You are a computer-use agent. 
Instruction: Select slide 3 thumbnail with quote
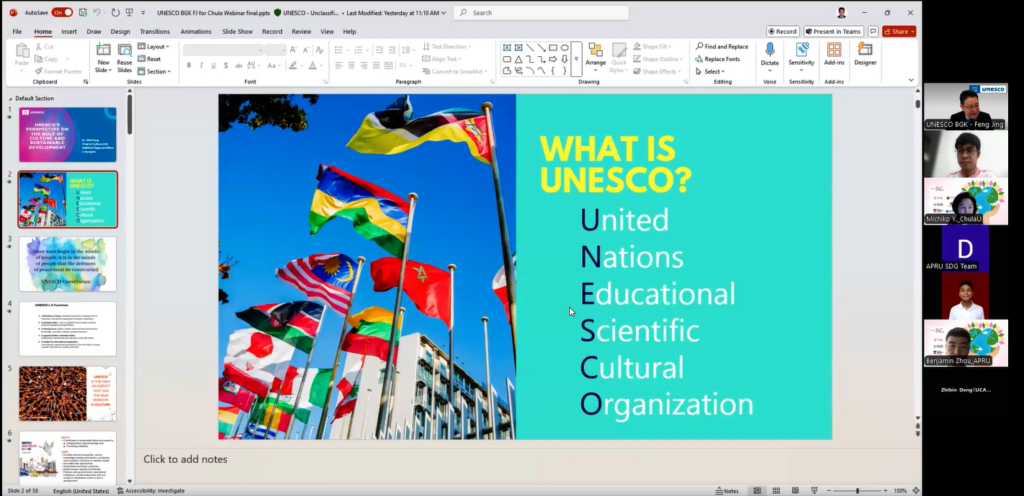[68, 264]
